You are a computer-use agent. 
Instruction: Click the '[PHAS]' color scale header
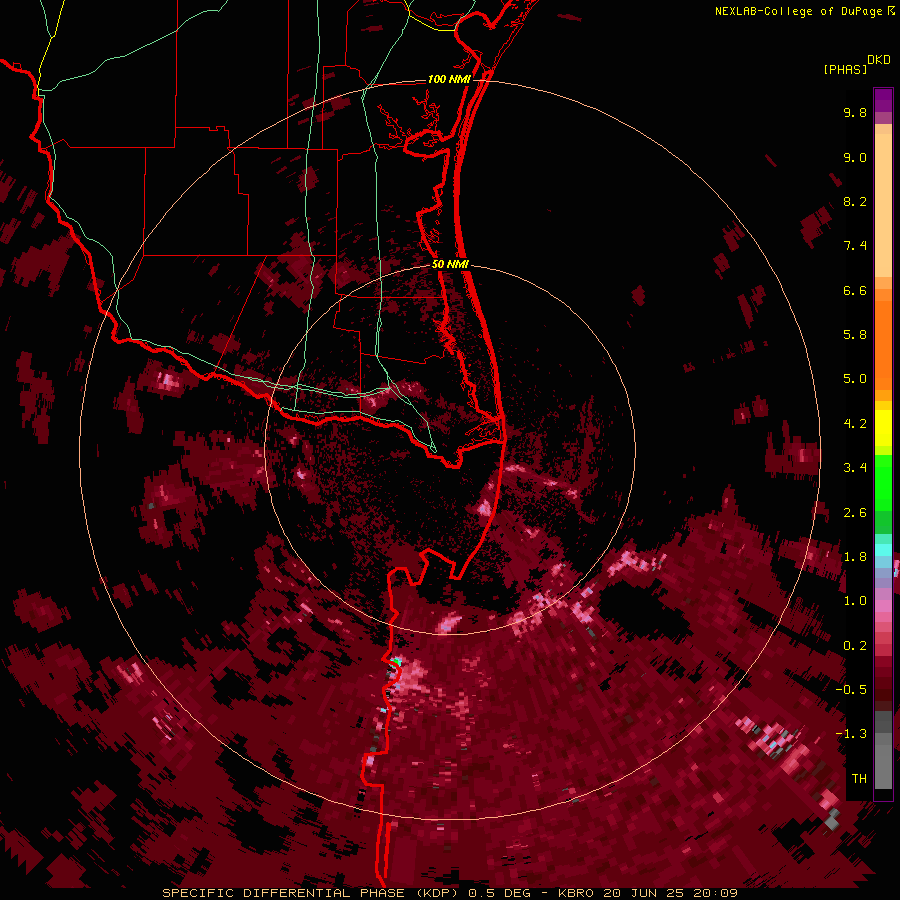click(845, 69)
